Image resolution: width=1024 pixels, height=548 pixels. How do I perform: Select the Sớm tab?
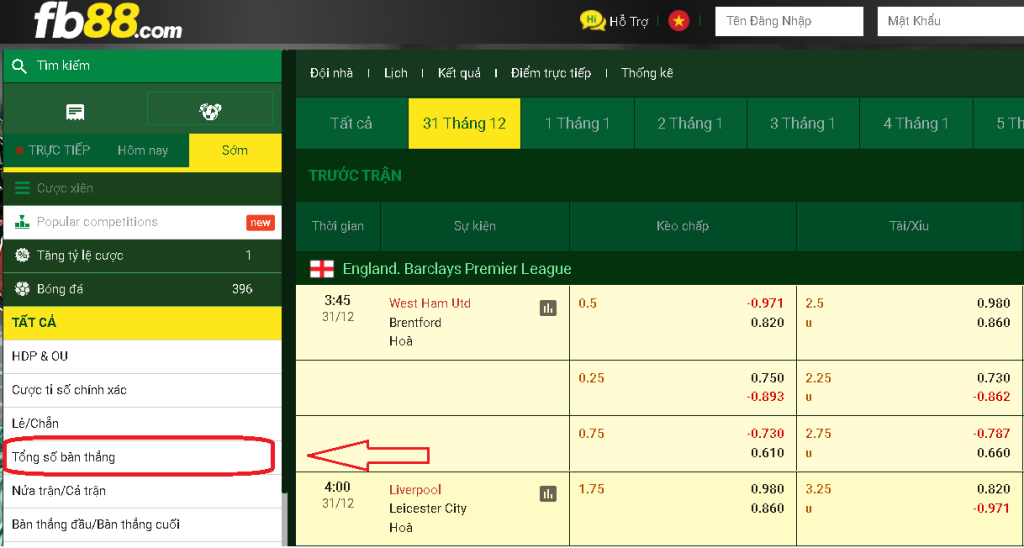click(235, 151)
